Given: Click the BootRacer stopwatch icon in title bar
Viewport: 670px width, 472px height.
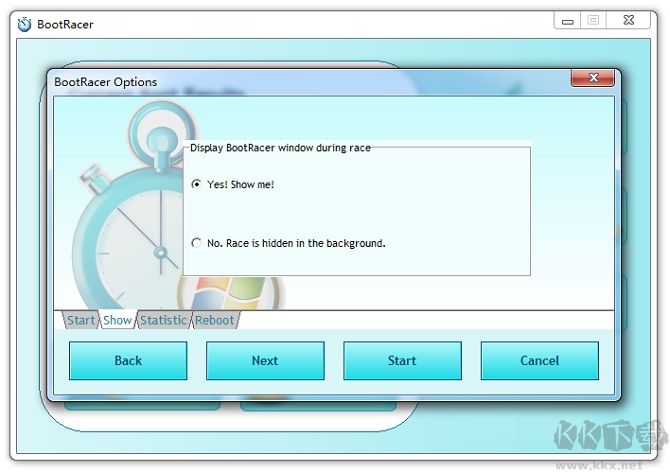Looking at the screenshot, I should 25,24.
